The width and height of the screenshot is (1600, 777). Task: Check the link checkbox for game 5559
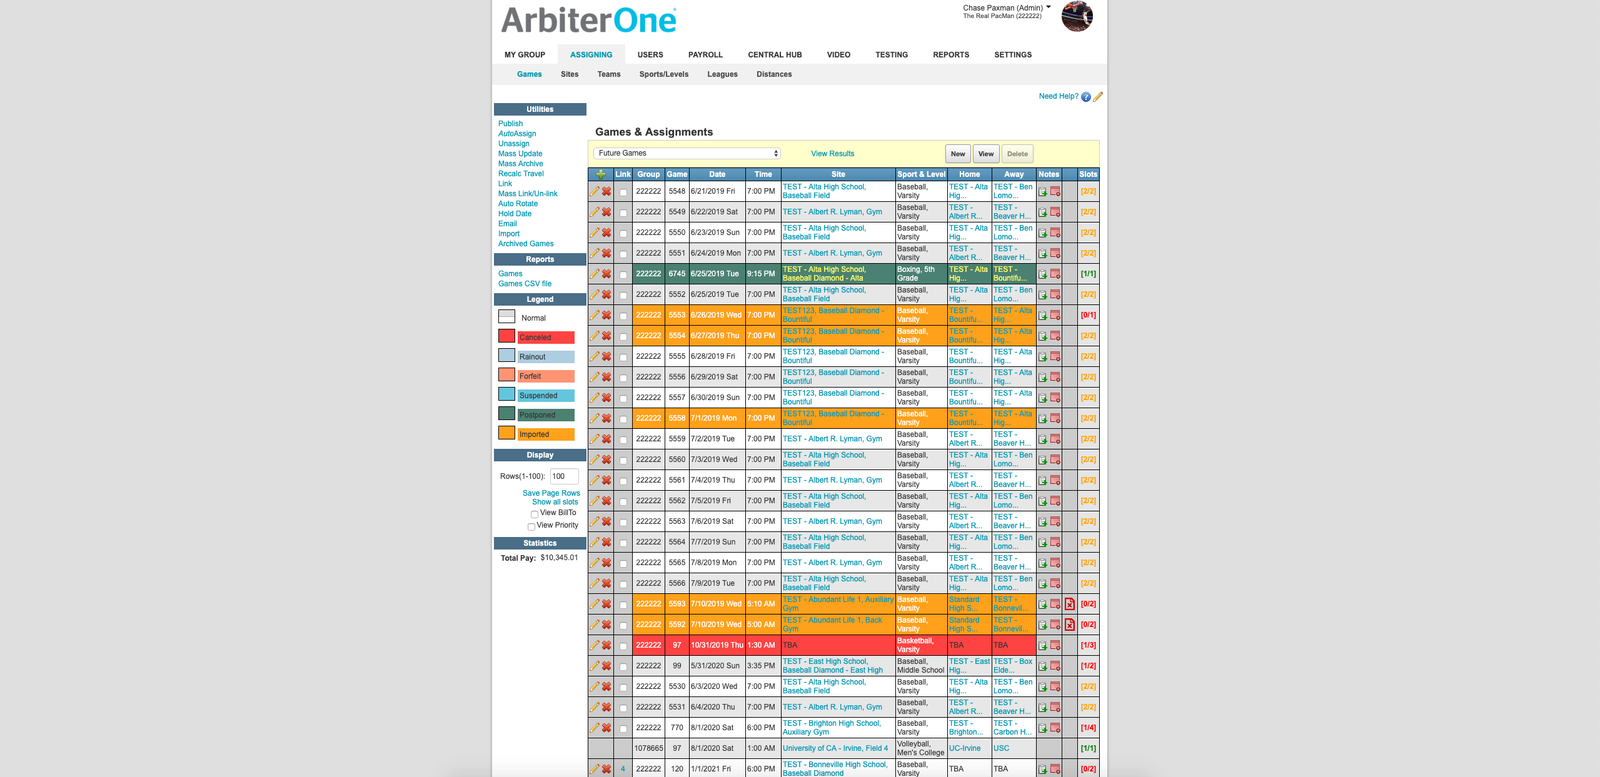coord(623,439)
